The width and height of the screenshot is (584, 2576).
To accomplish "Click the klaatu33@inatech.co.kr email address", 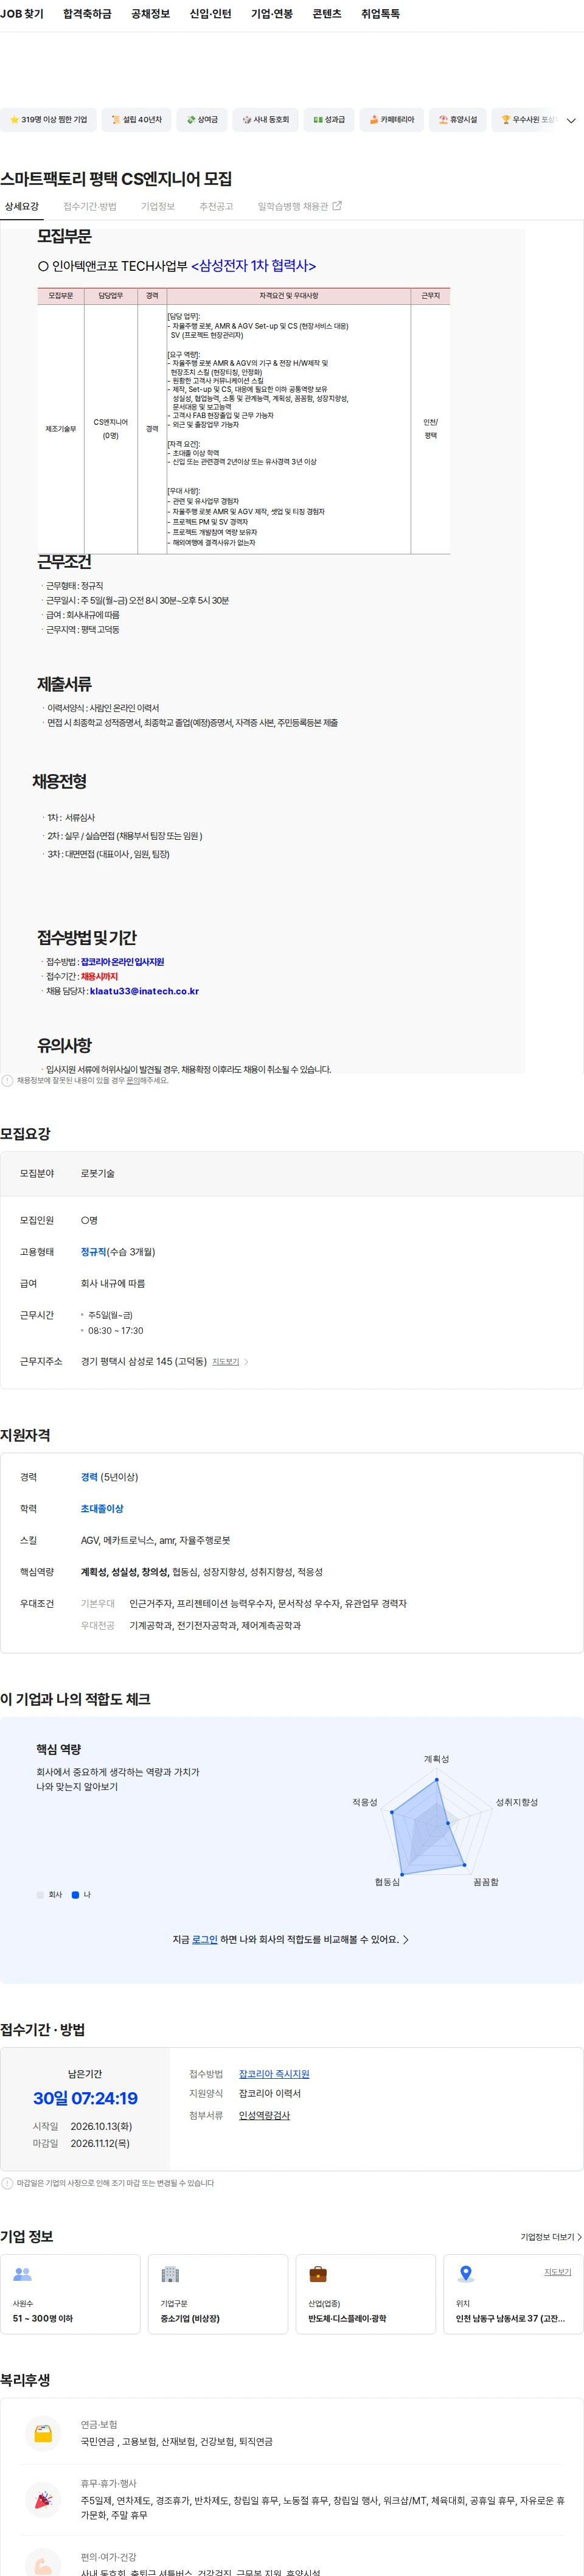I will (x=144, y=991).
